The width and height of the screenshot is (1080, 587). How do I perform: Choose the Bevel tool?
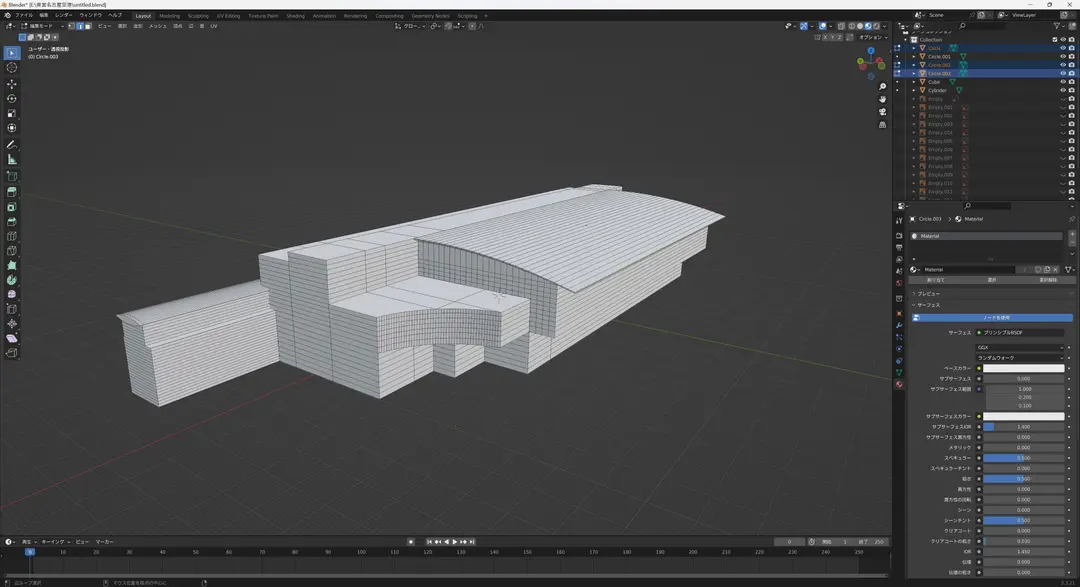point(12,222)
